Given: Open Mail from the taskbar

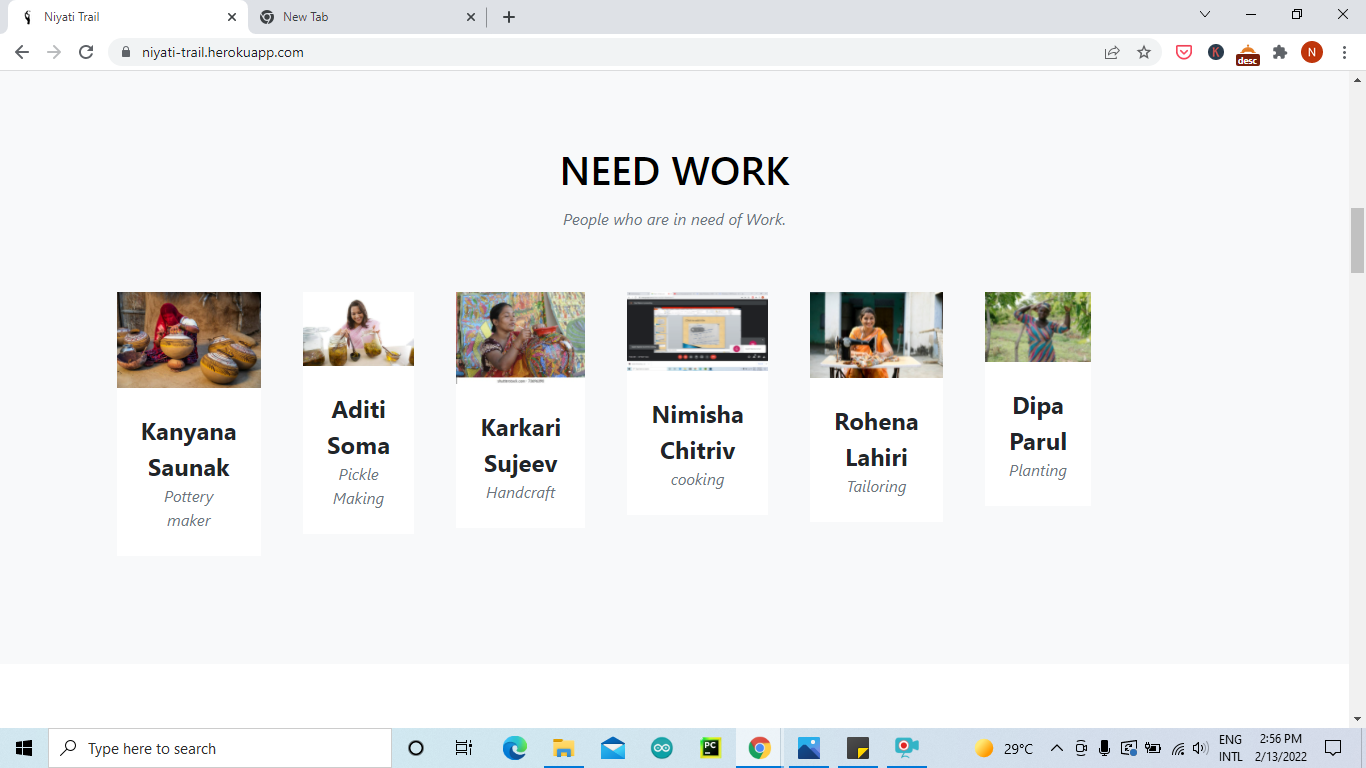Looking at the screenshot, I should (611, 747).
